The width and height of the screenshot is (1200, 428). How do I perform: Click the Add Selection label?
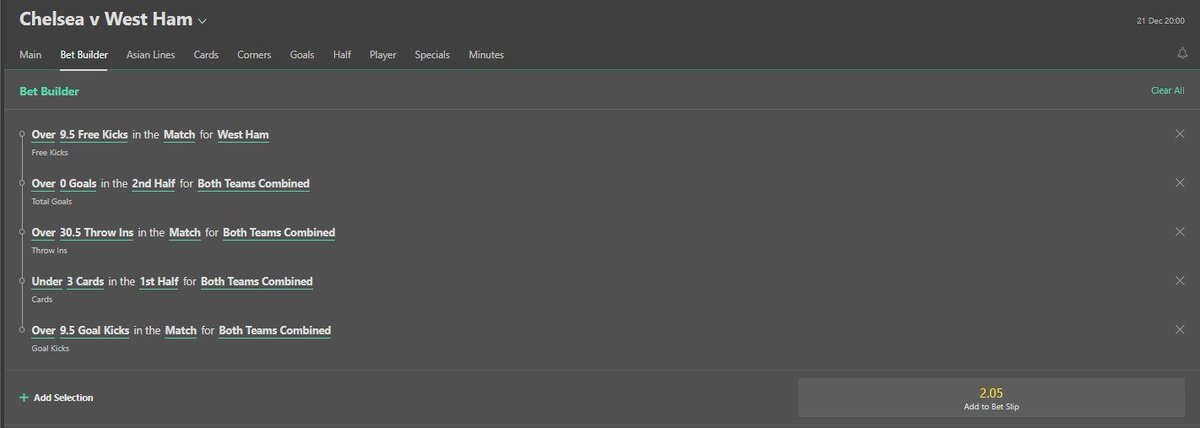[63, 397]
